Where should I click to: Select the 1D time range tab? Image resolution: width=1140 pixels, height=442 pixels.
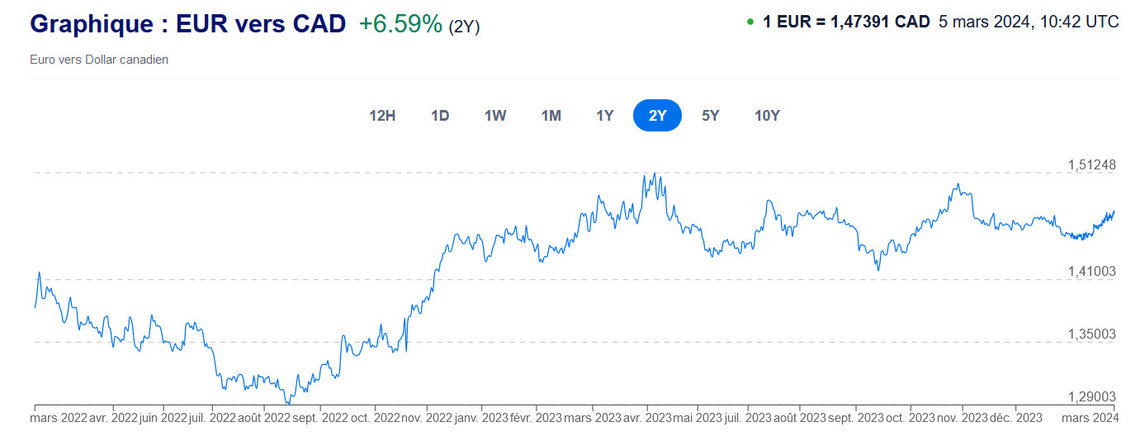pyautogui.click(x=440, y=116)
